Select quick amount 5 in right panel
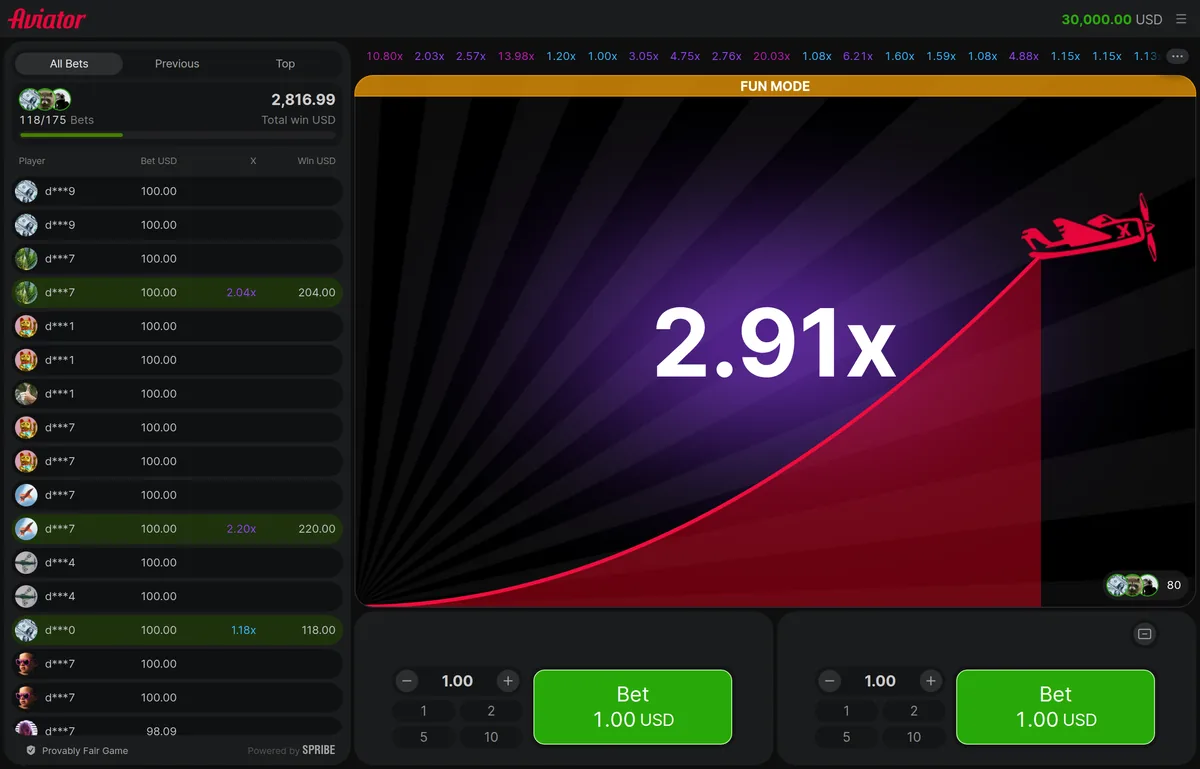Viewport: 1200px width, 769px height. 847,737
